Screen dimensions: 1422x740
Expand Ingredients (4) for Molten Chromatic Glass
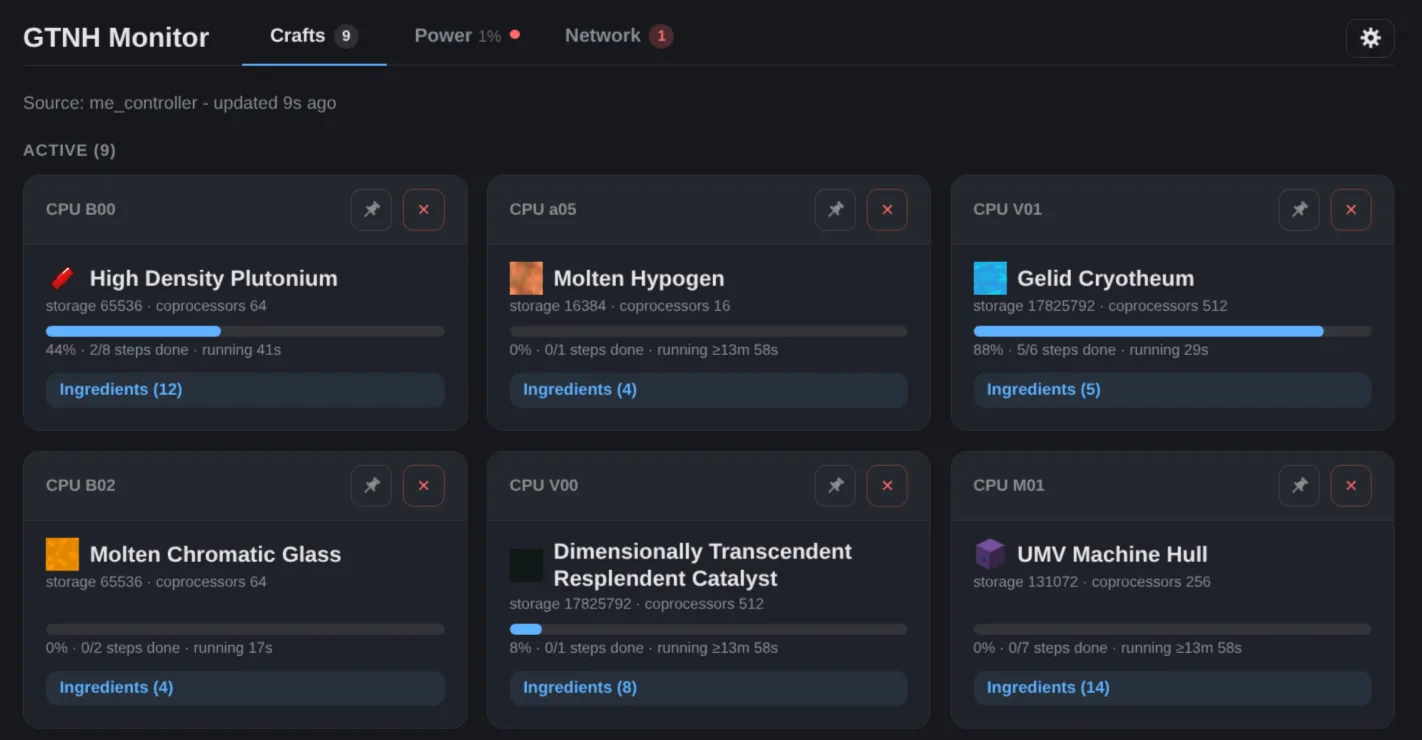pyautogui.click(x=245, y=688)
